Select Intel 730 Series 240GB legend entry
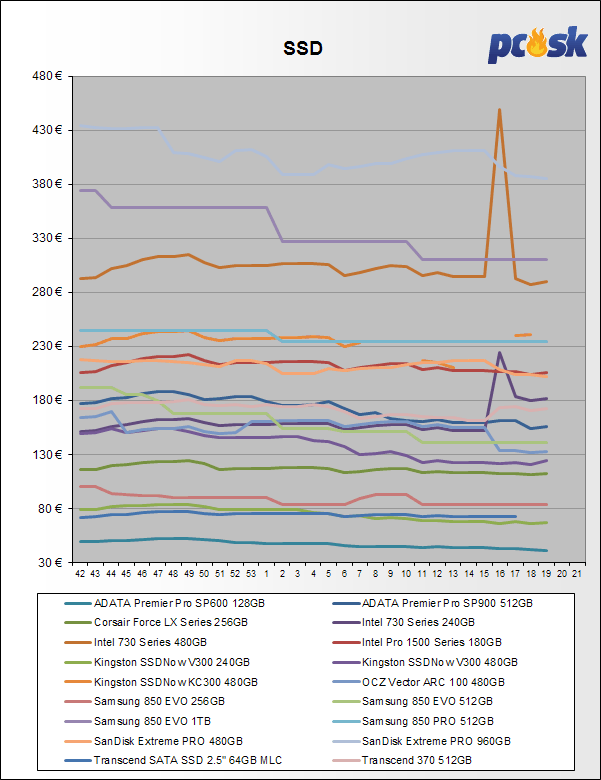This screenshot has width=601, height=780. point(404,622)
